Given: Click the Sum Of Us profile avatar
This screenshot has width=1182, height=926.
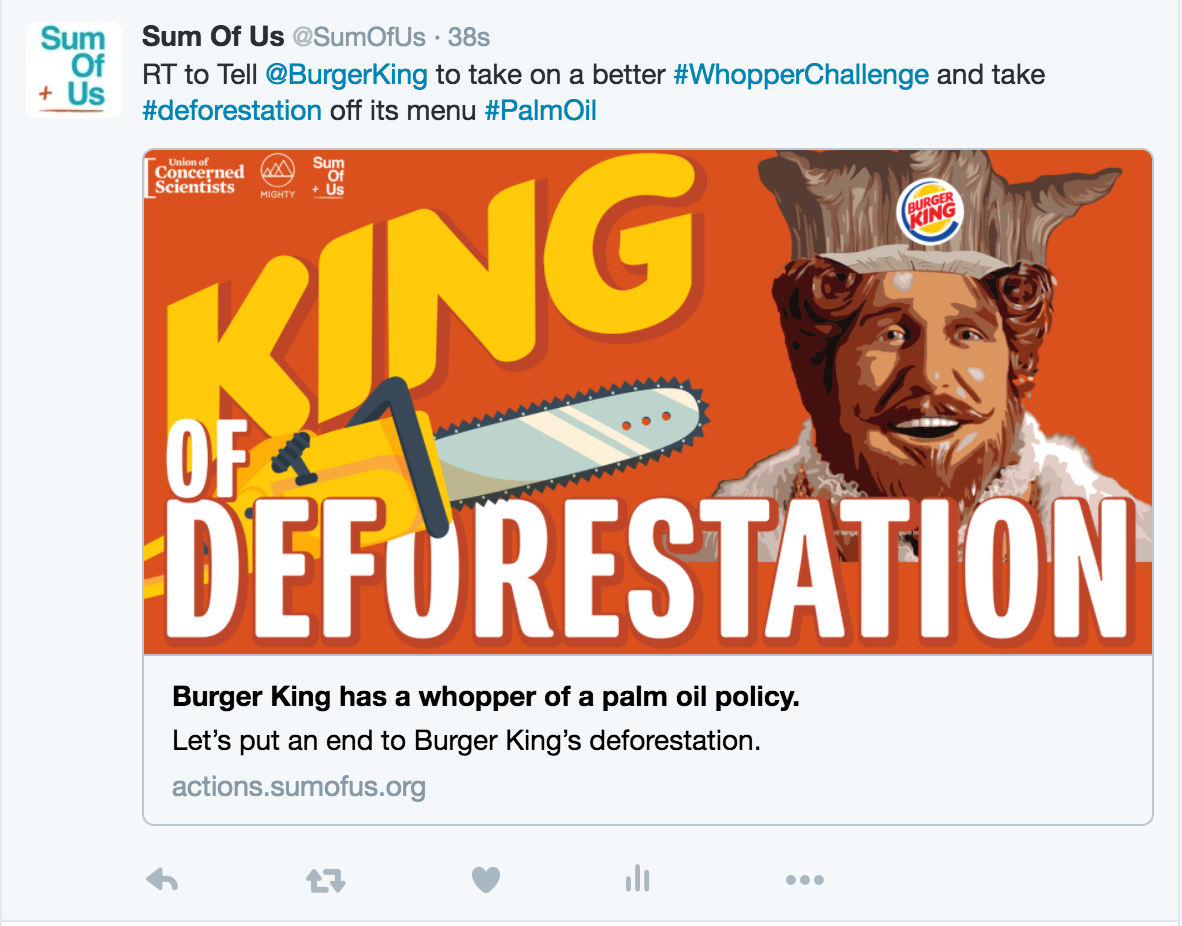Looking at the screenshot, I should (73, 69).
